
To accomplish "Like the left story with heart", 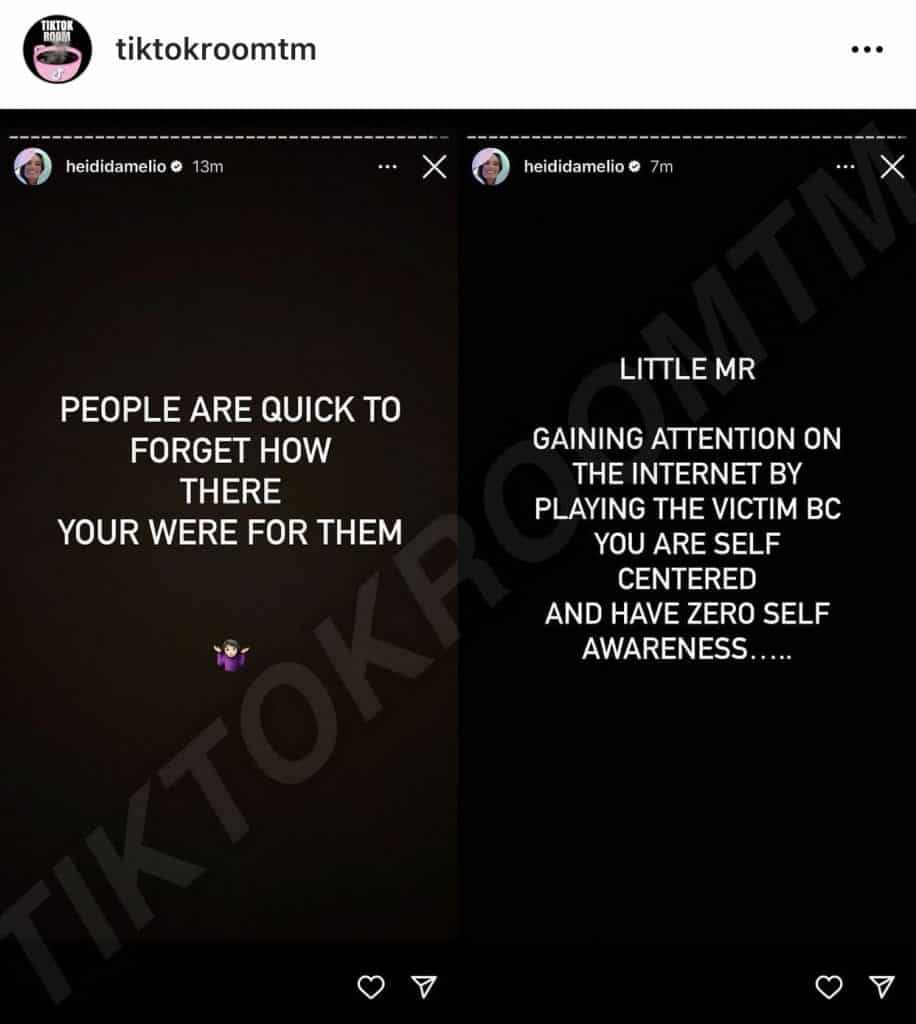I will (371, 987).
